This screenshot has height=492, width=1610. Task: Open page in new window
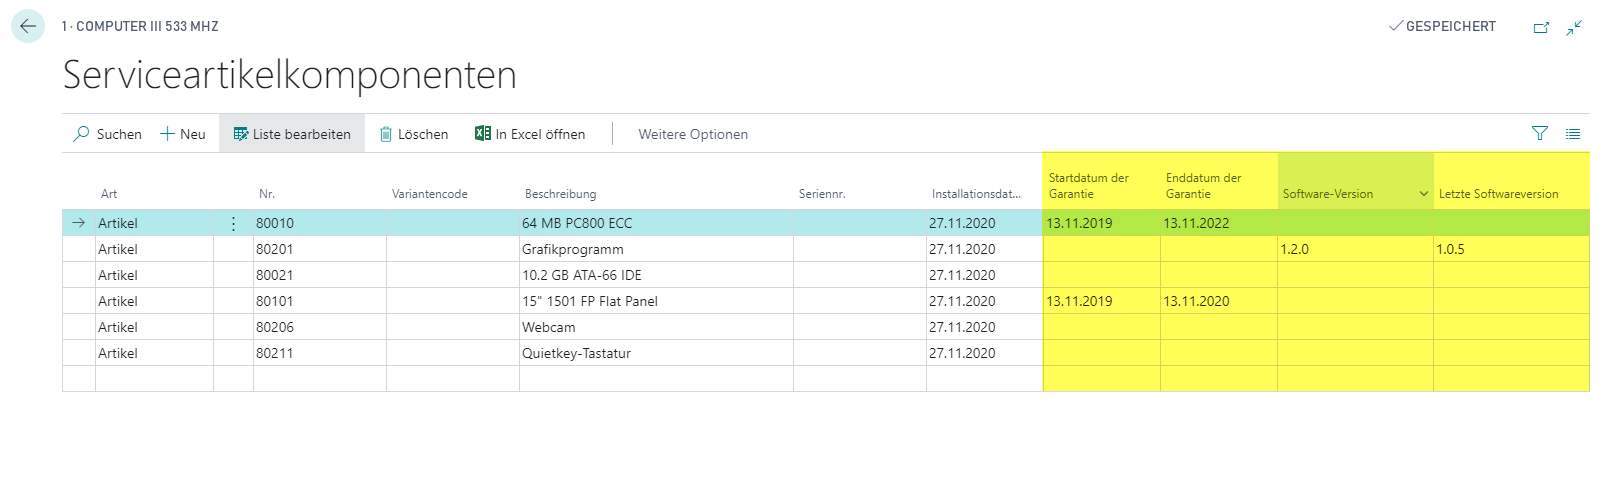1541,27
